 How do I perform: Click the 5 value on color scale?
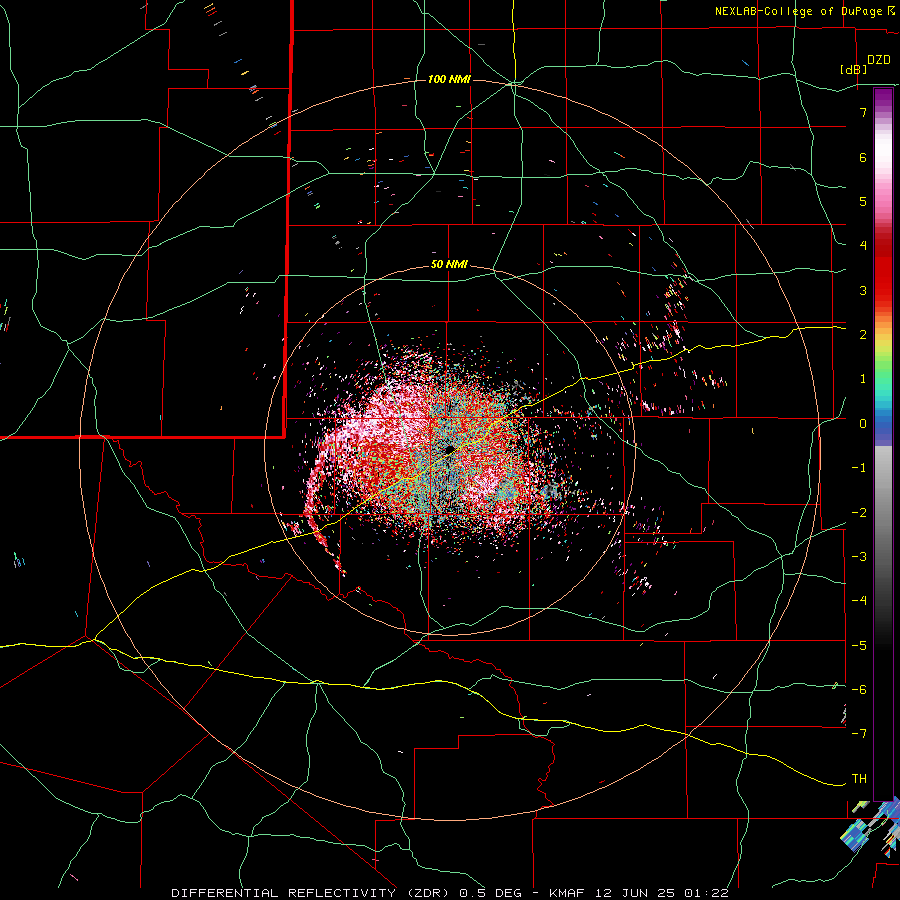tap(863, 201)
